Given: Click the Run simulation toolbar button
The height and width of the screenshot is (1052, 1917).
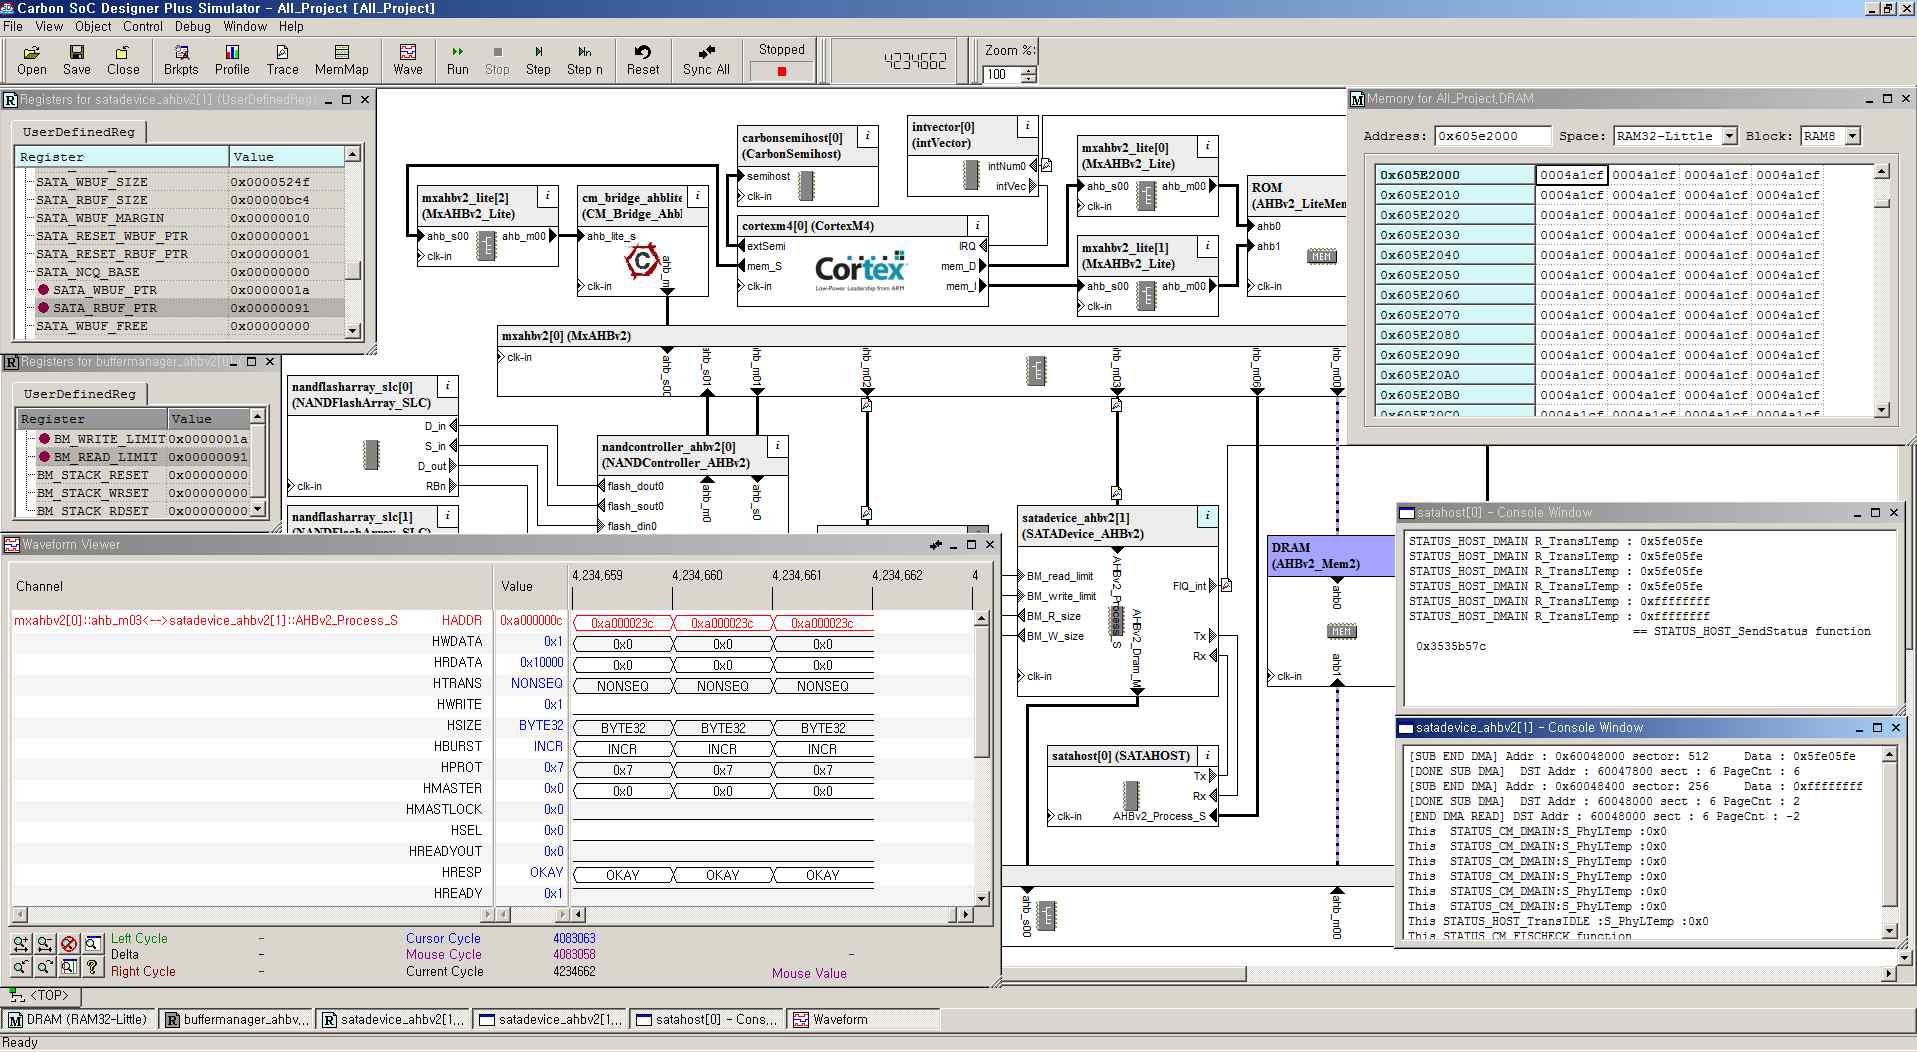Looking at the screenshot, I should (457, 60).
